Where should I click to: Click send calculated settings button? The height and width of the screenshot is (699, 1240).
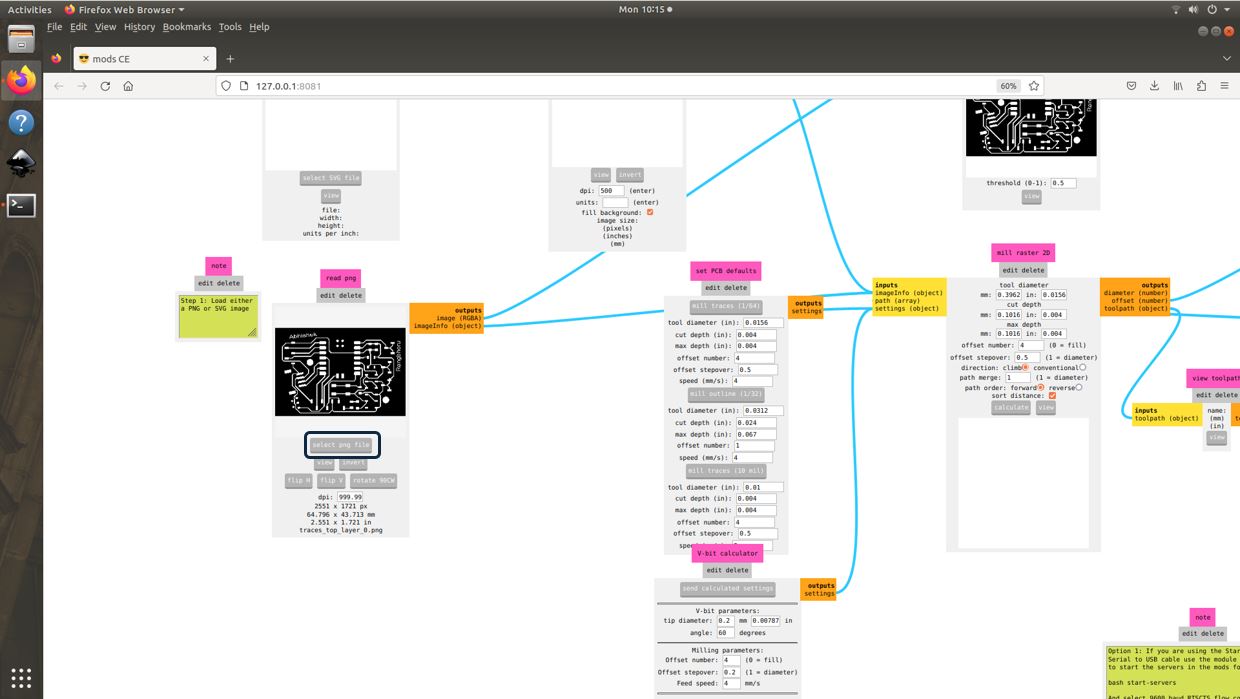[x=728, y=589]
